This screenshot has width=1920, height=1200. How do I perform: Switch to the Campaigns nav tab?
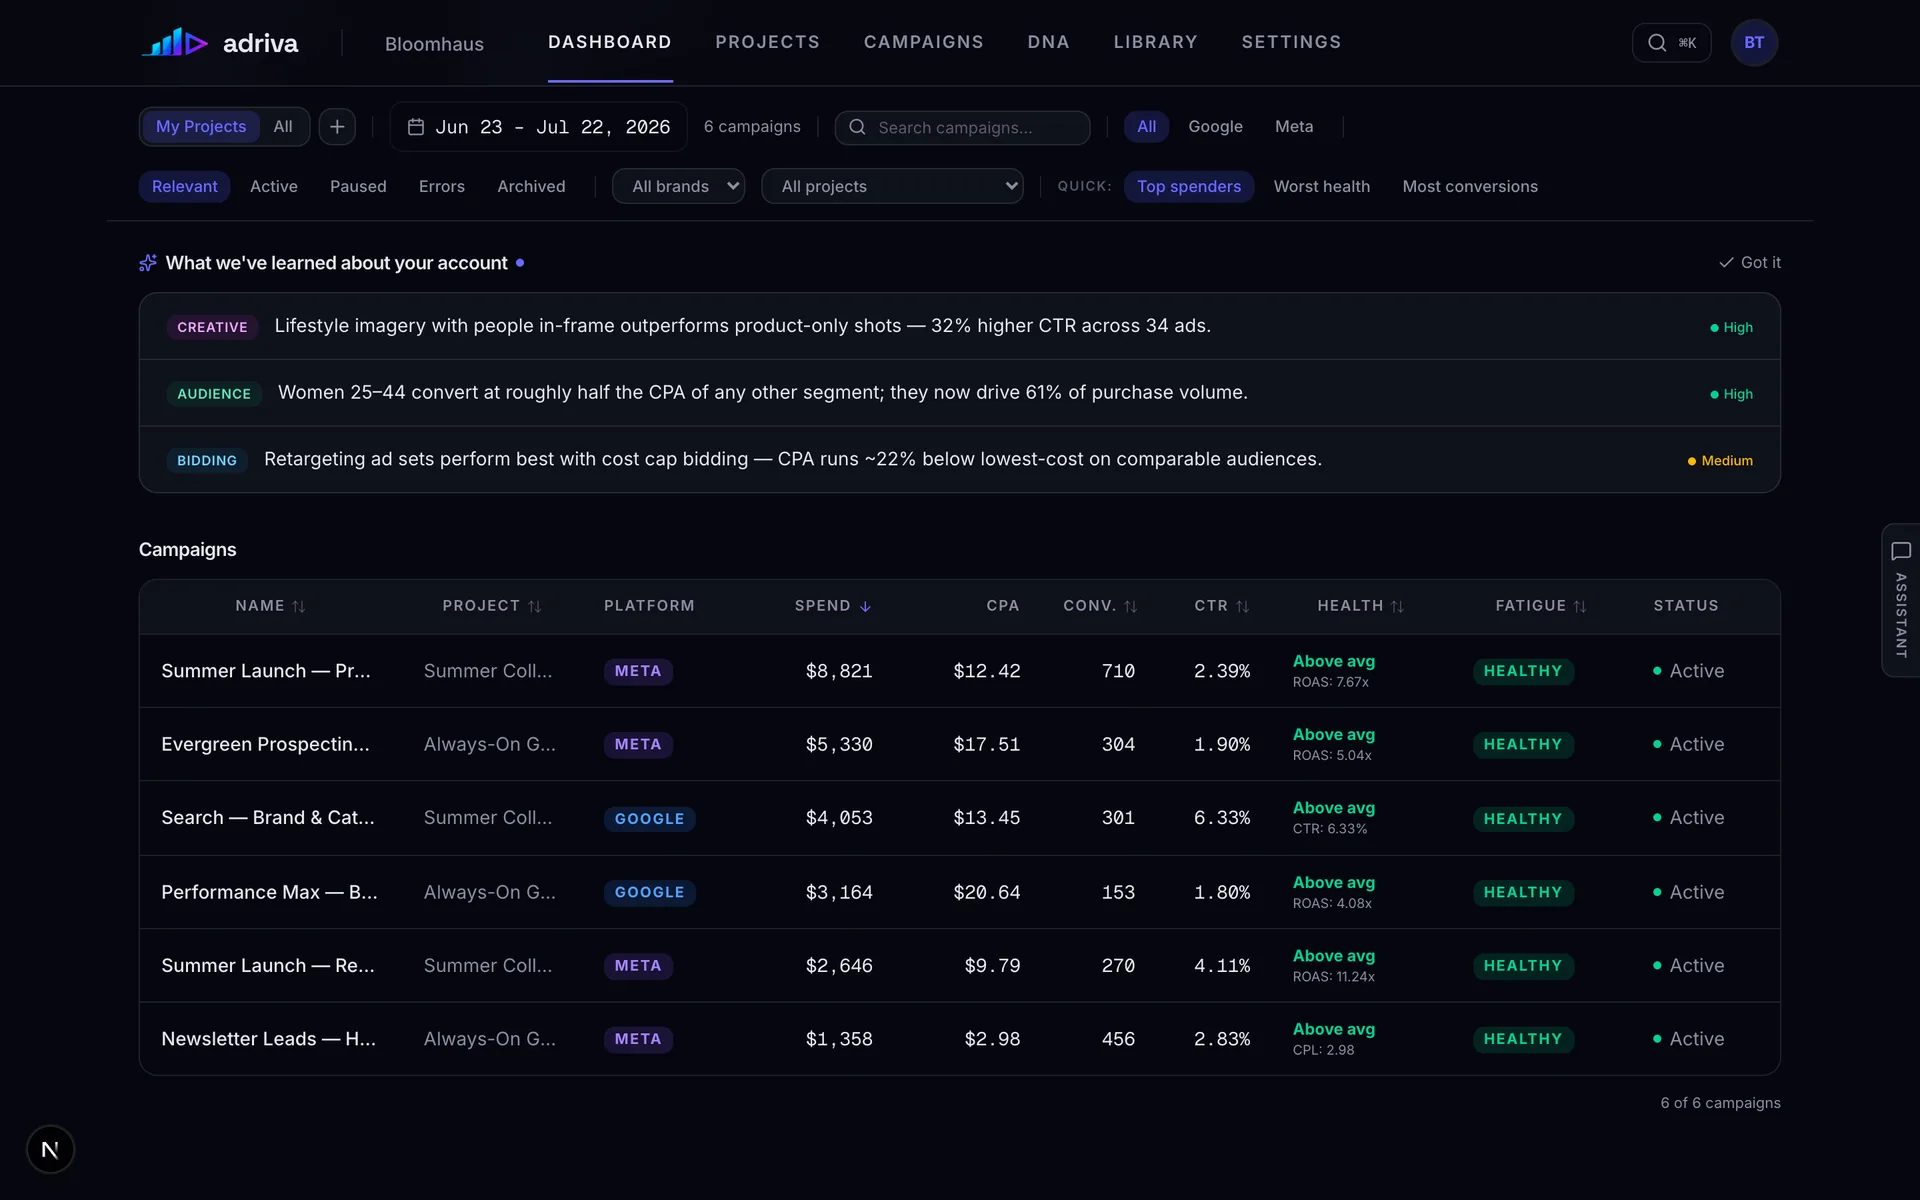click(923, 42)
